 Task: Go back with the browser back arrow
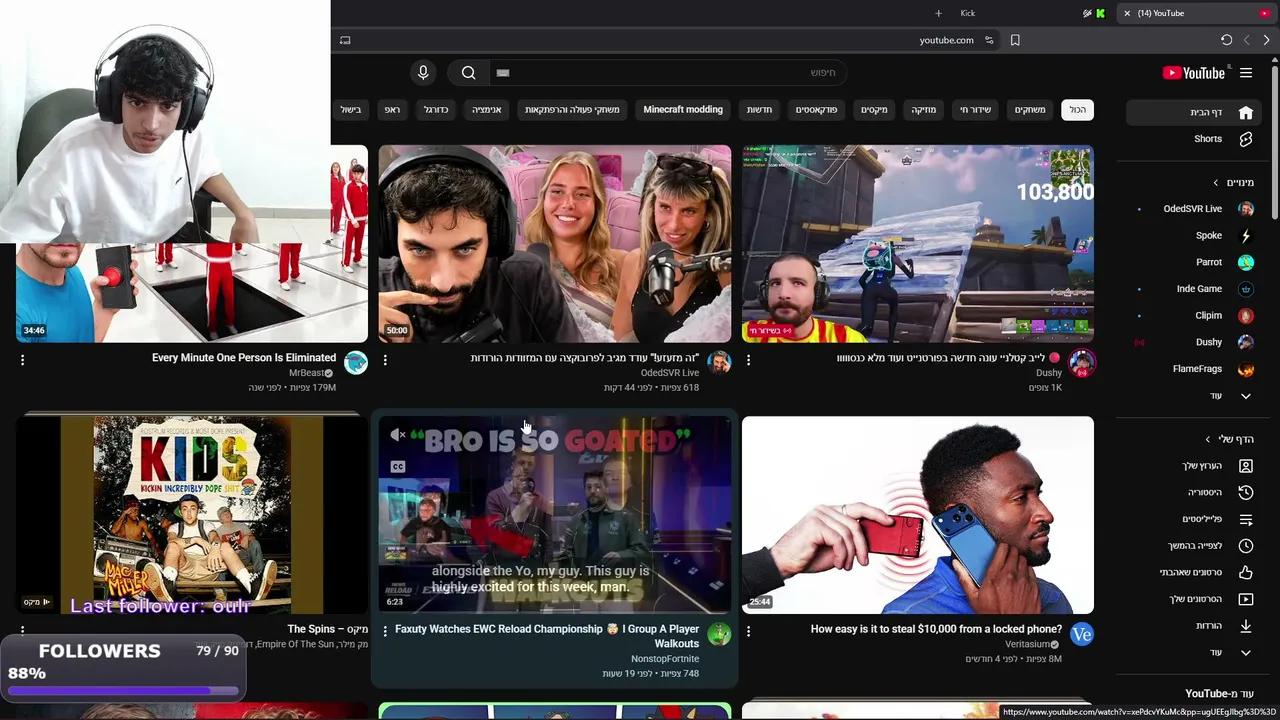click(x=1246, y=40)
